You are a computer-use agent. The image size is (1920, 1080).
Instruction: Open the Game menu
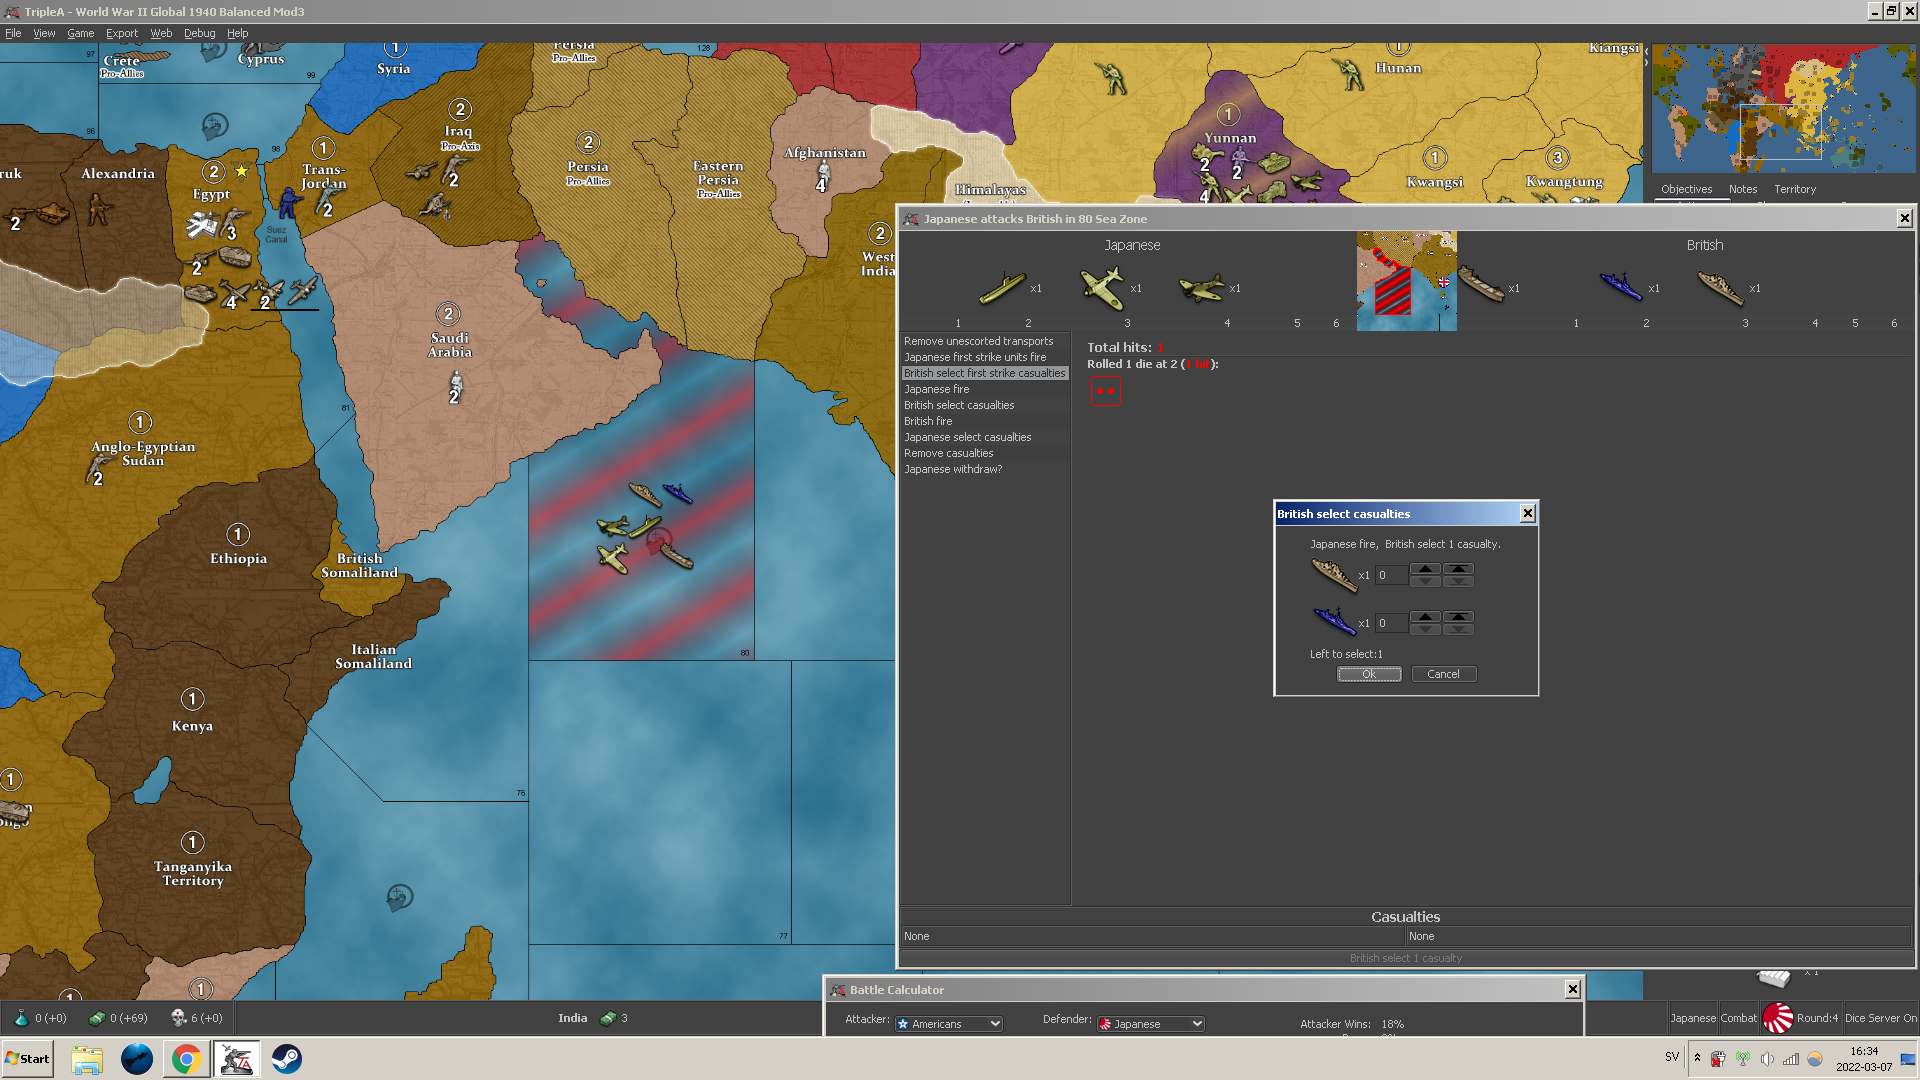pos(80,33)
